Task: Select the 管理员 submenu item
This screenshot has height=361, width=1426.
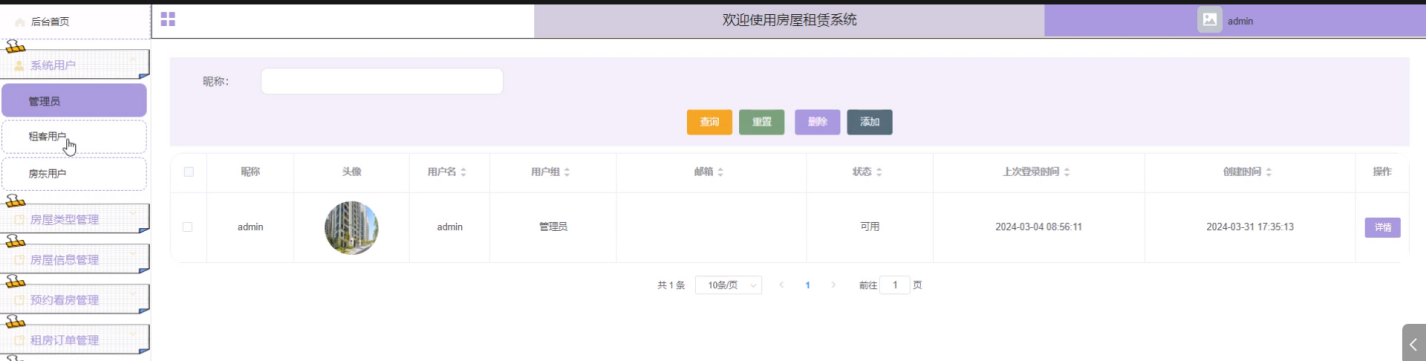Action: click(x=74, y=101)
